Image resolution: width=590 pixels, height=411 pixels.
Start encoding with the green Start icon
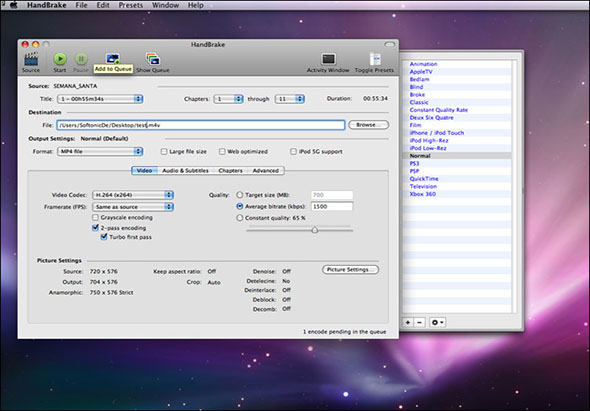click(x=60, y=59)
